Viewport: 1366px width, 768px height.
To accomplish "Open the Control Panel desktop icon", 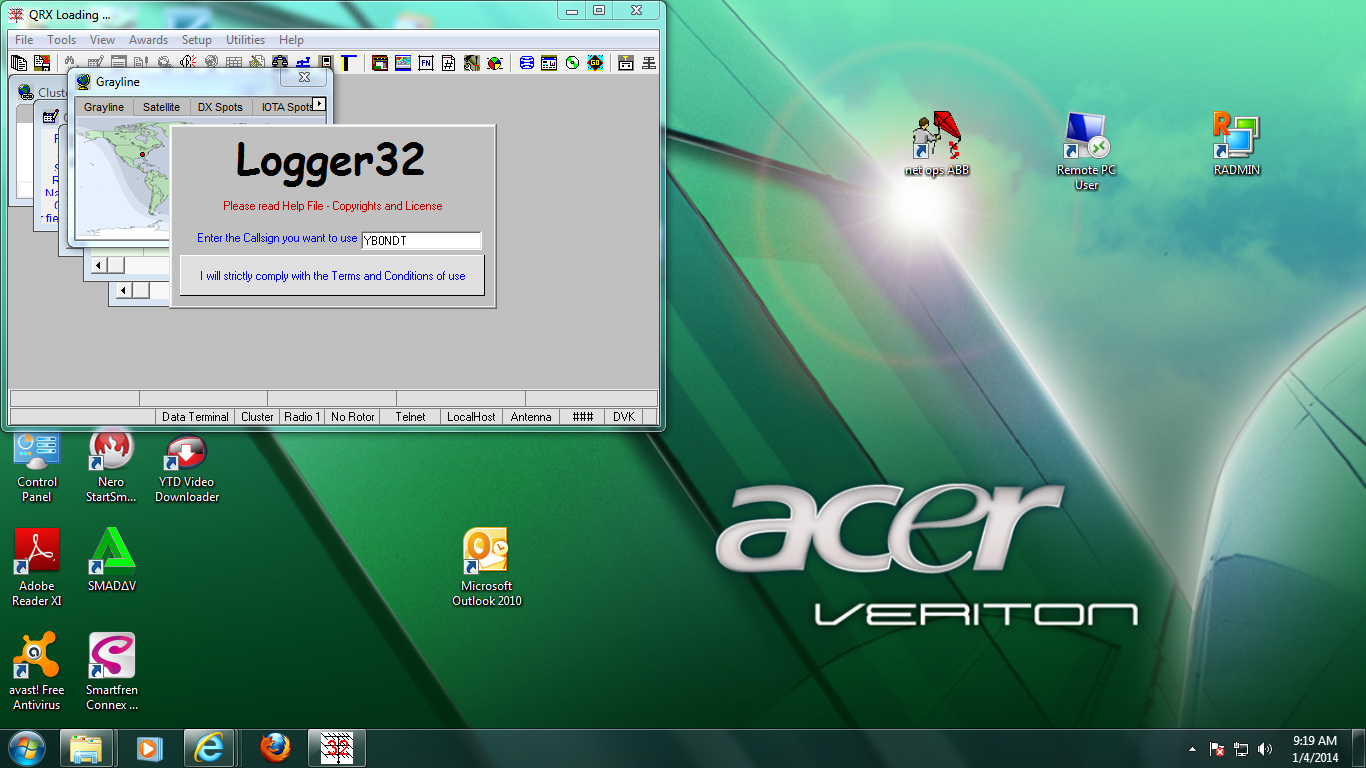I will [x=36, y=467].
